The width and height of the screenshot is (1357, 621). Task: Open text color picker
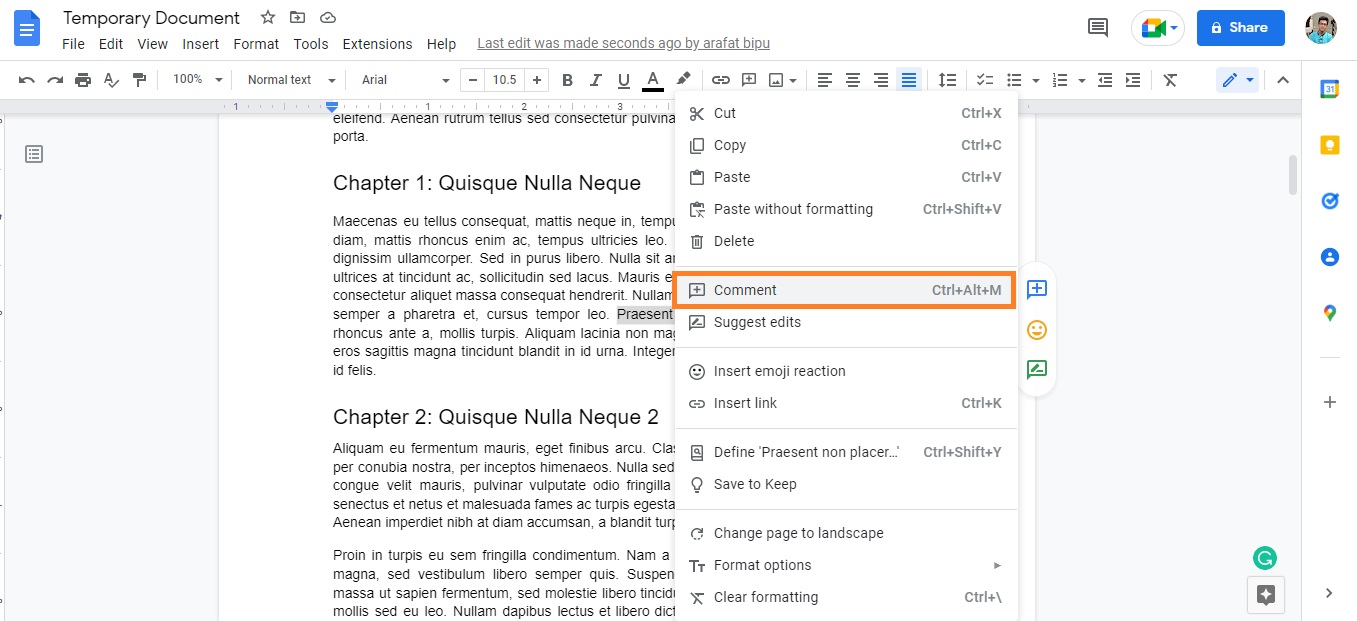pyautogui.click(x=651, y=79)
